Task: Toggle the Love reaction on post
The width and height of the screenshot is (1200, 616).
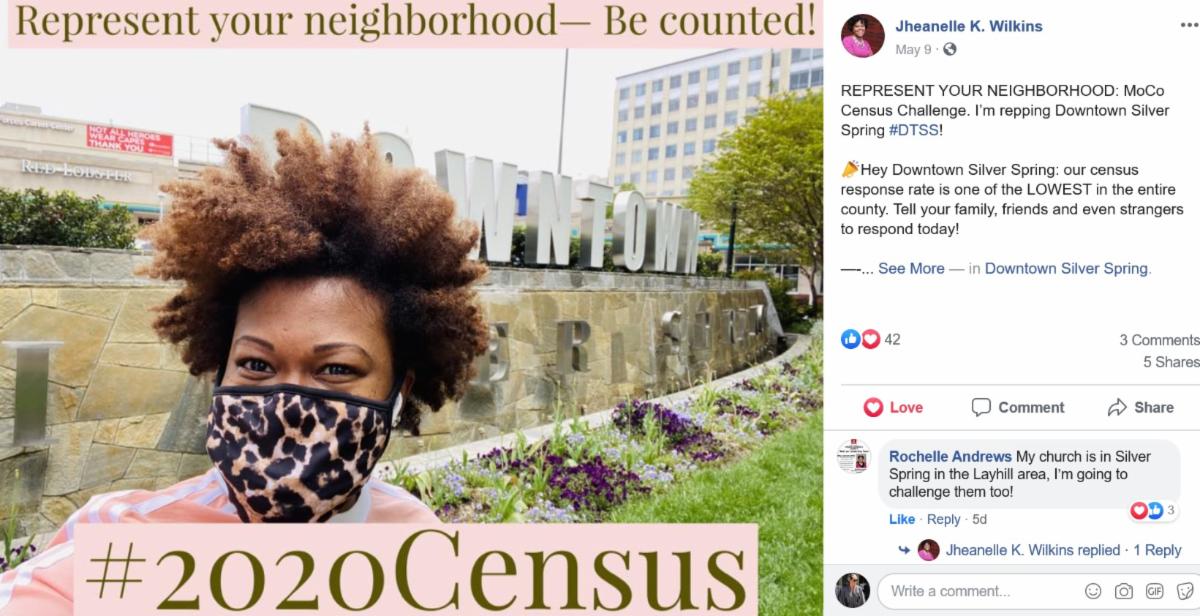Action: (x=893, y=407)
